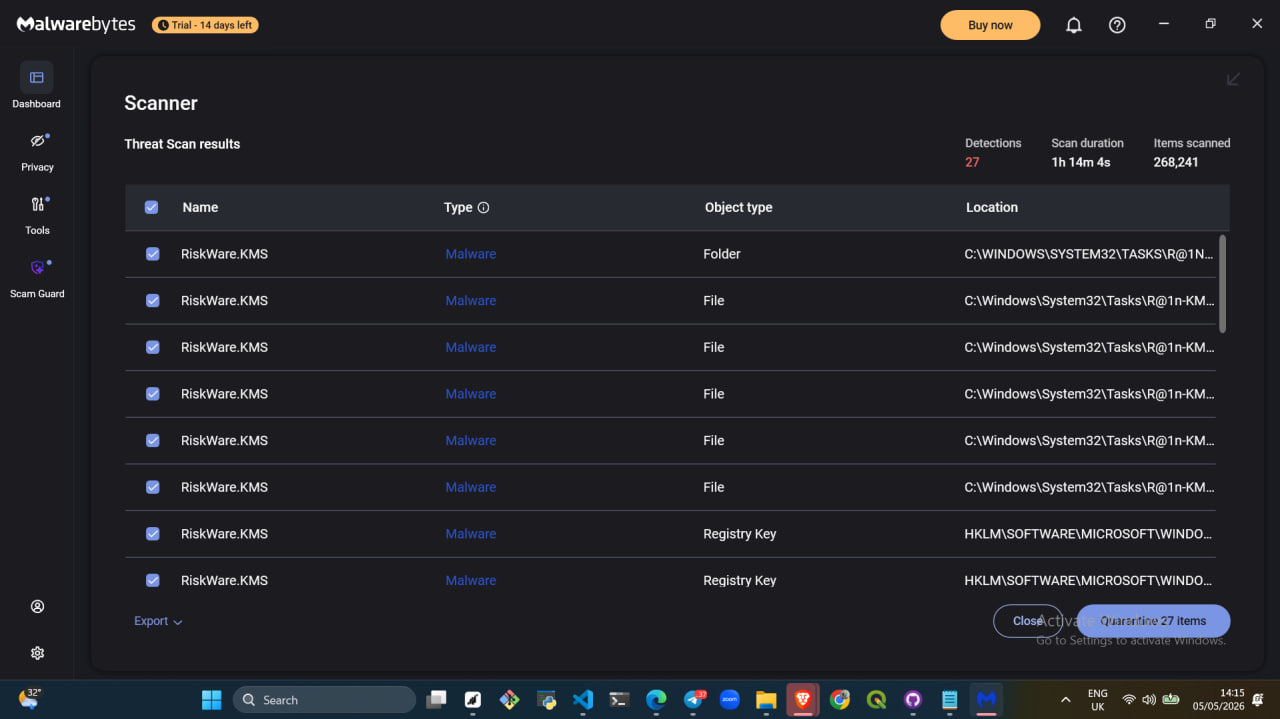Open the Terminal from the taskbar
Viewport: 1280px width, 719px height.
[620, 700]
